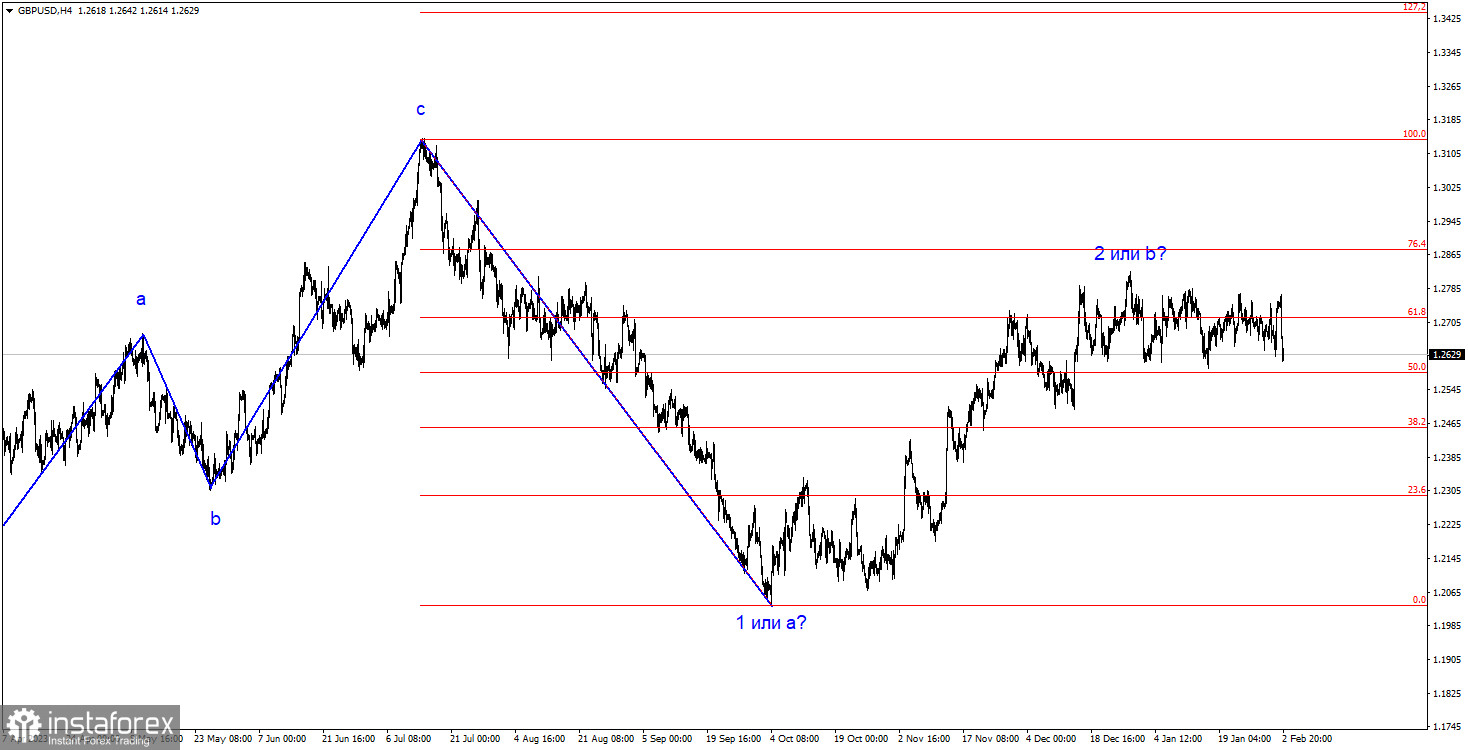Click the 23.6 Fibonacci level label
1468x750 pixels.
[1417, 490]
